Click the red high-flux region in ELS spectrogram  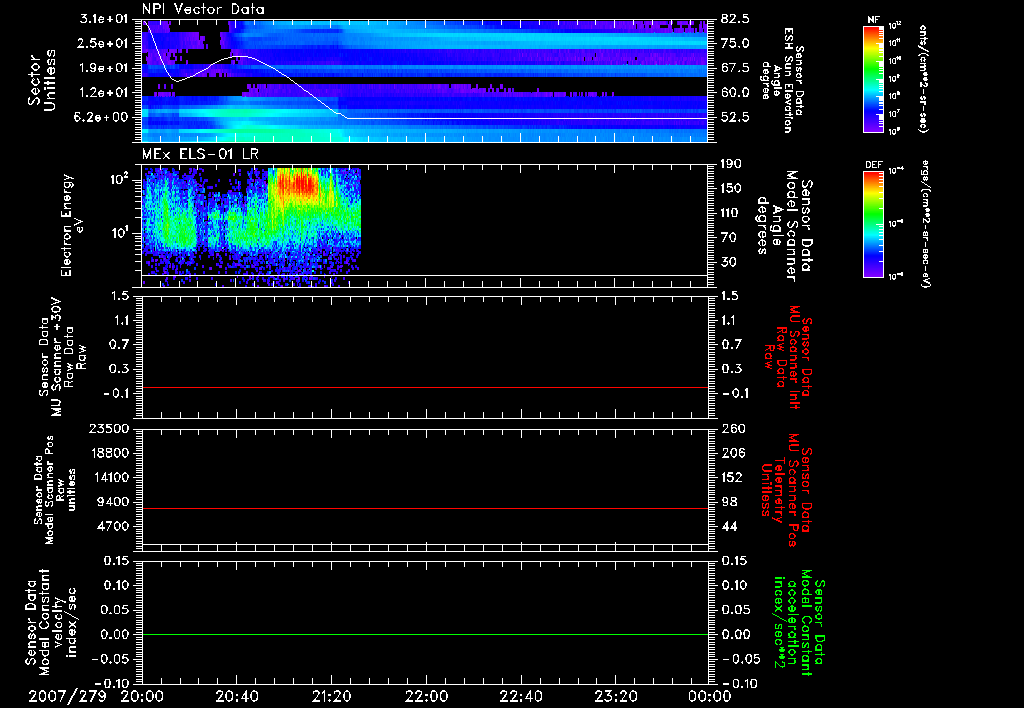click(299, 183)
